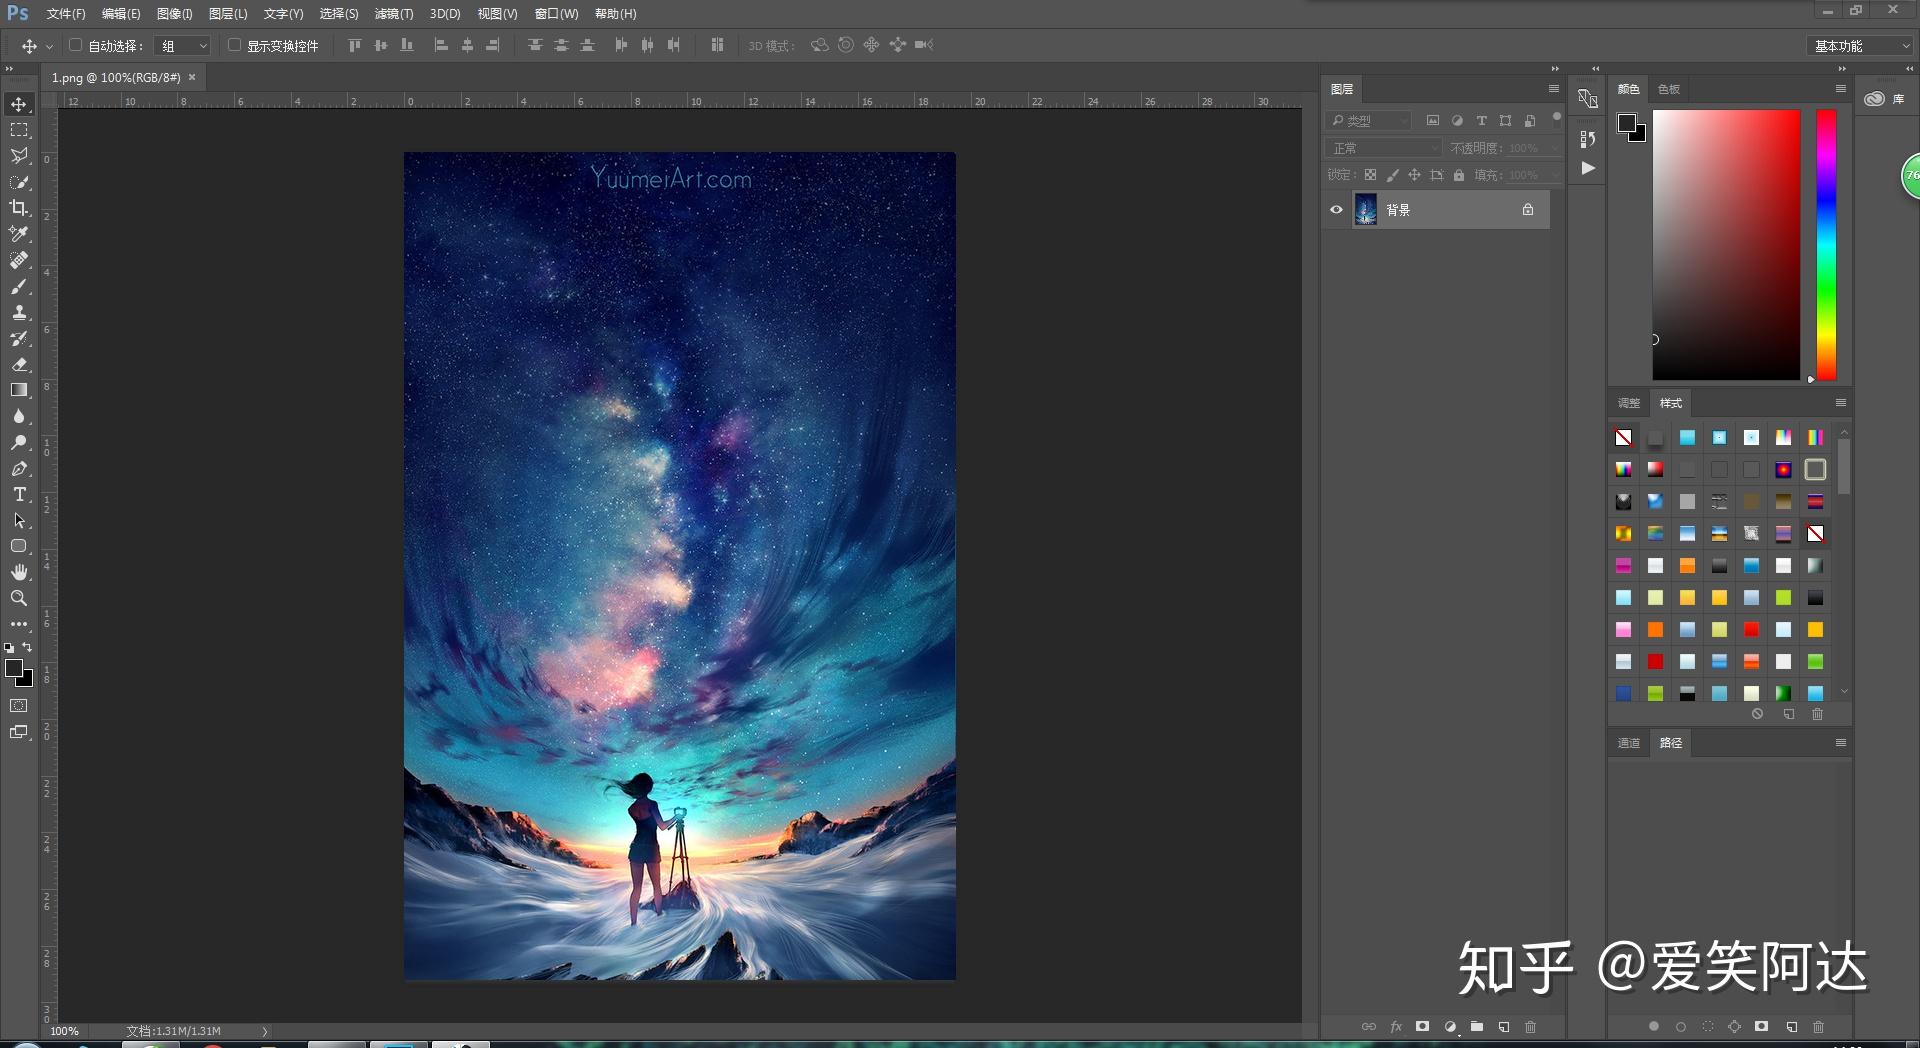The height and width of the screenshot is (1048, 1920).
Task: Select the History Brush tool
Action: (x=19, y=338)
